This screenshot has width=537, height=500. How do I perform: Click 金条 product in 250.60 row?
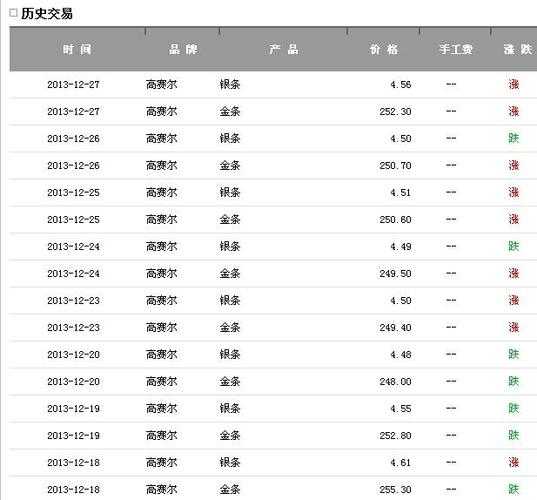[230, 220]
